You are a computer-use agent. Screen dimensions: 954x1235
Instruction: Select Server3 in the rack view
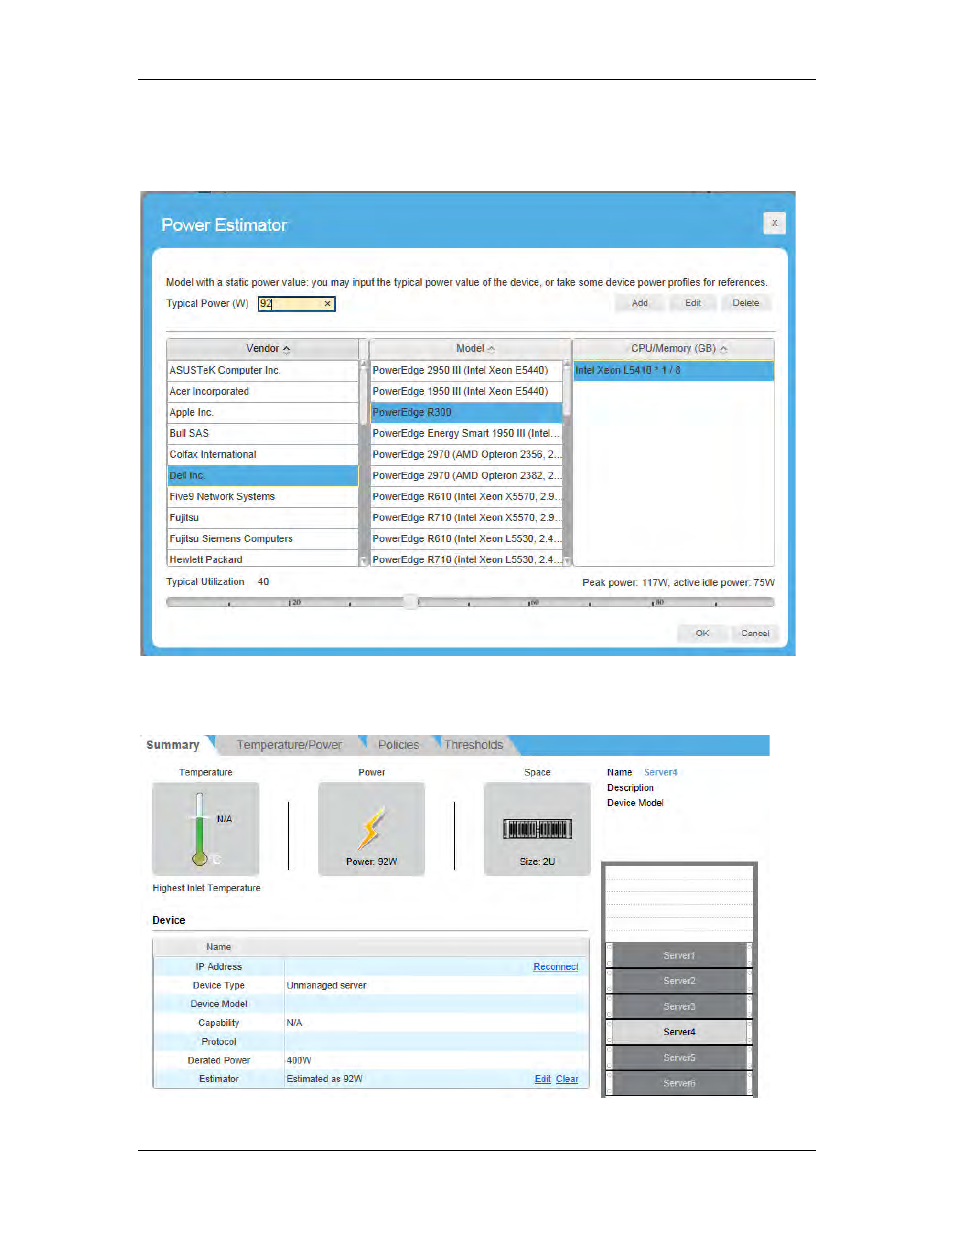coord(679,1007)
